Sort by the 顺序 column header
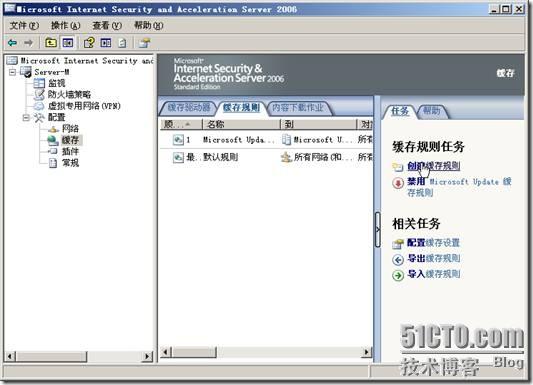The height and width of the screenshot is (385, 533). pyautogui.click(x=181, y=124)
